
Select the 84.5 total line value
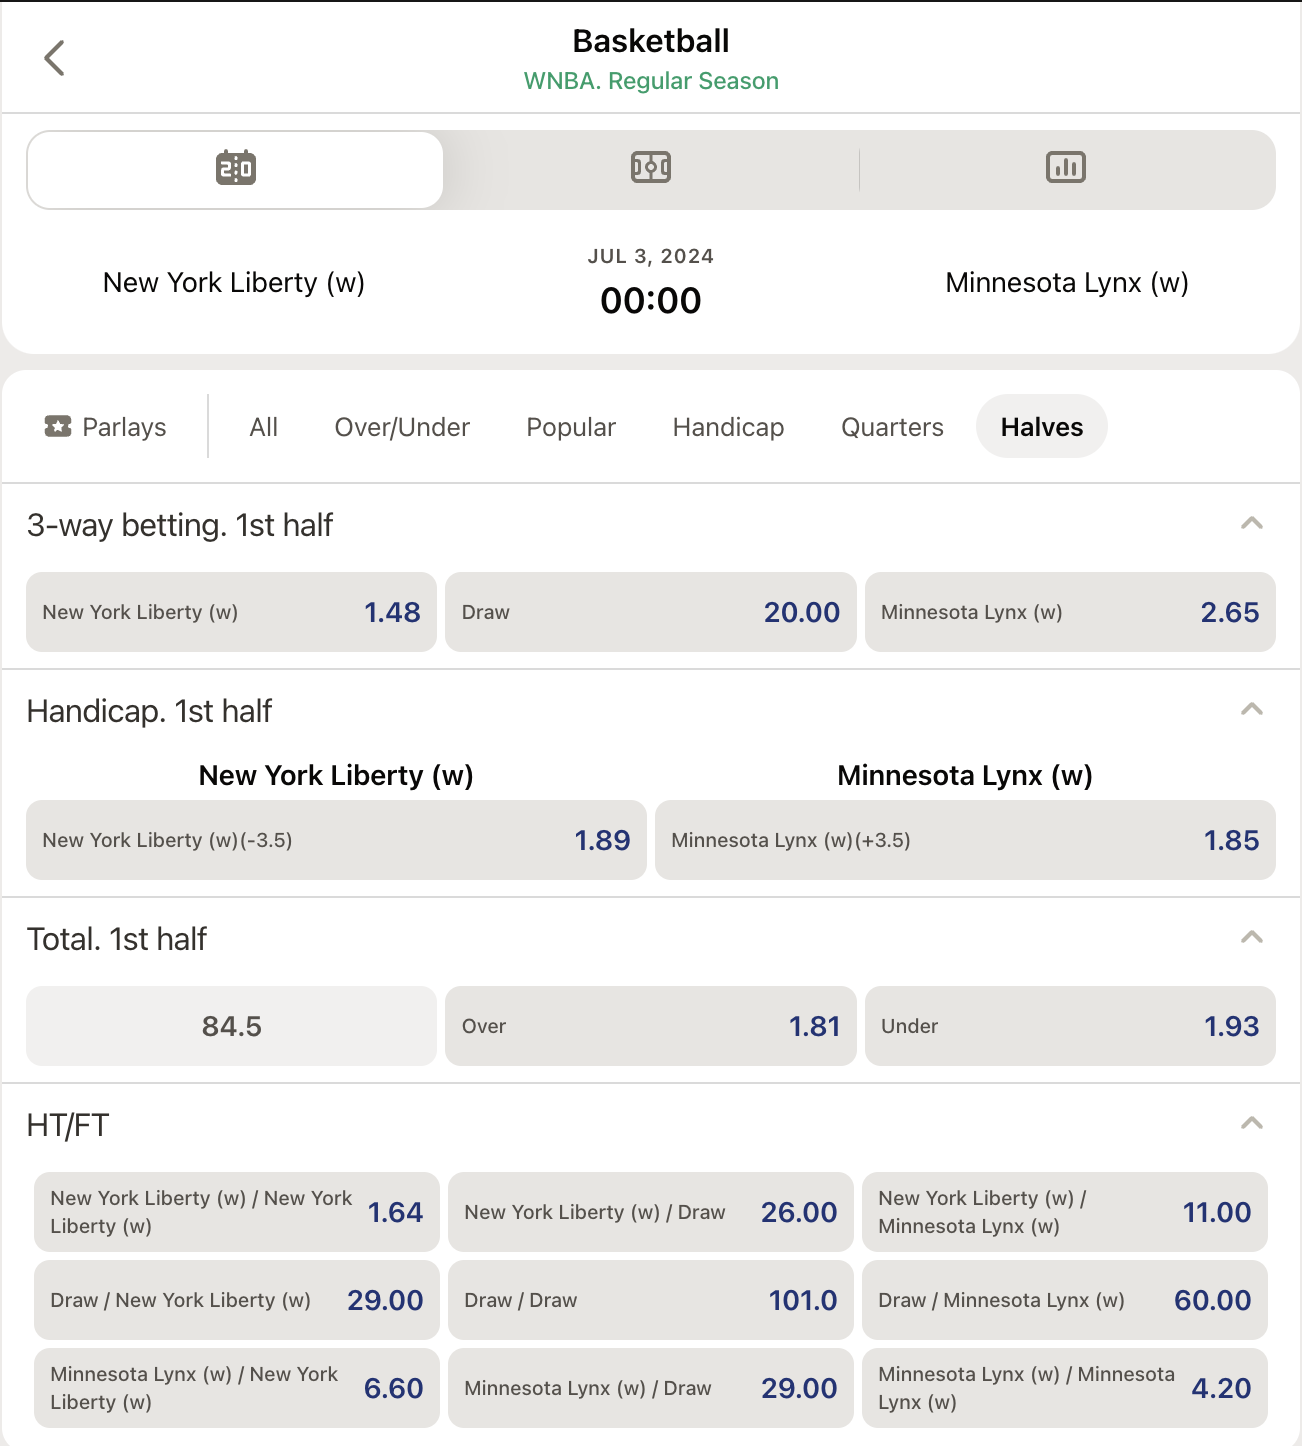[231, 1026]
